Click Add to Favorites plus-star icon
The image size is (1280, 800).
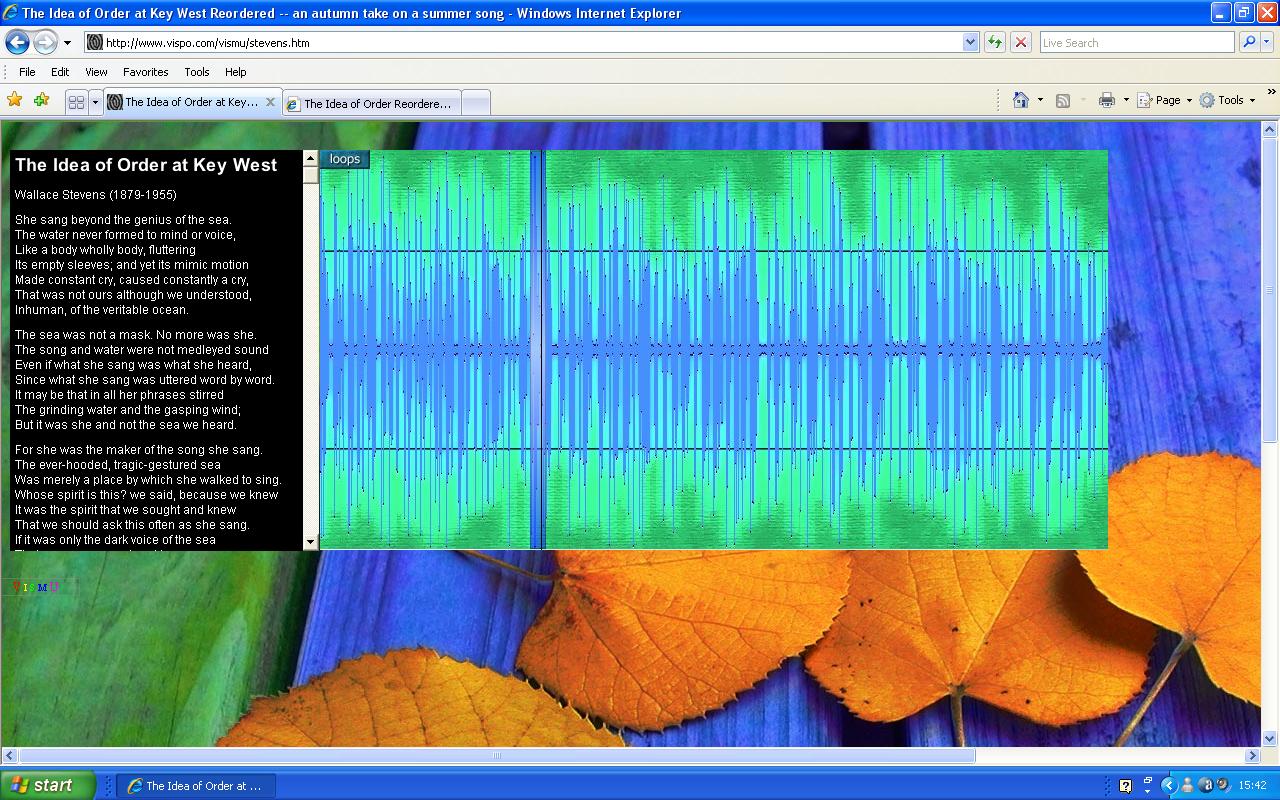coord(41,100)
